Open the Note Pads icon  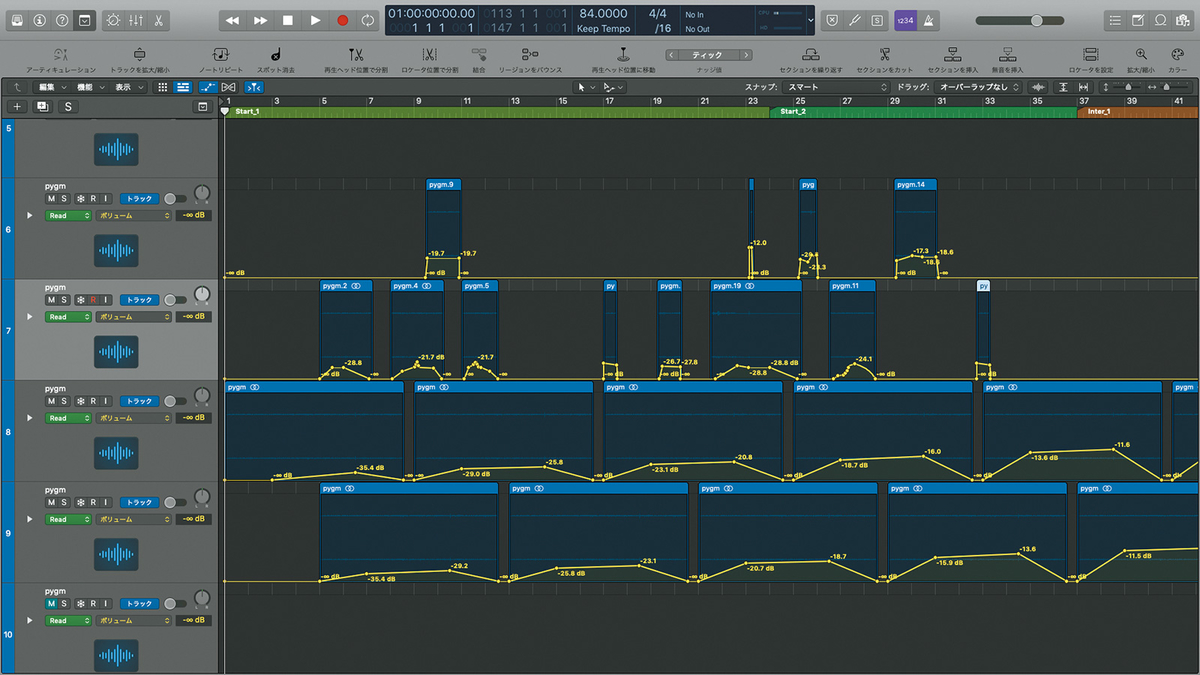pos(1138,20)
